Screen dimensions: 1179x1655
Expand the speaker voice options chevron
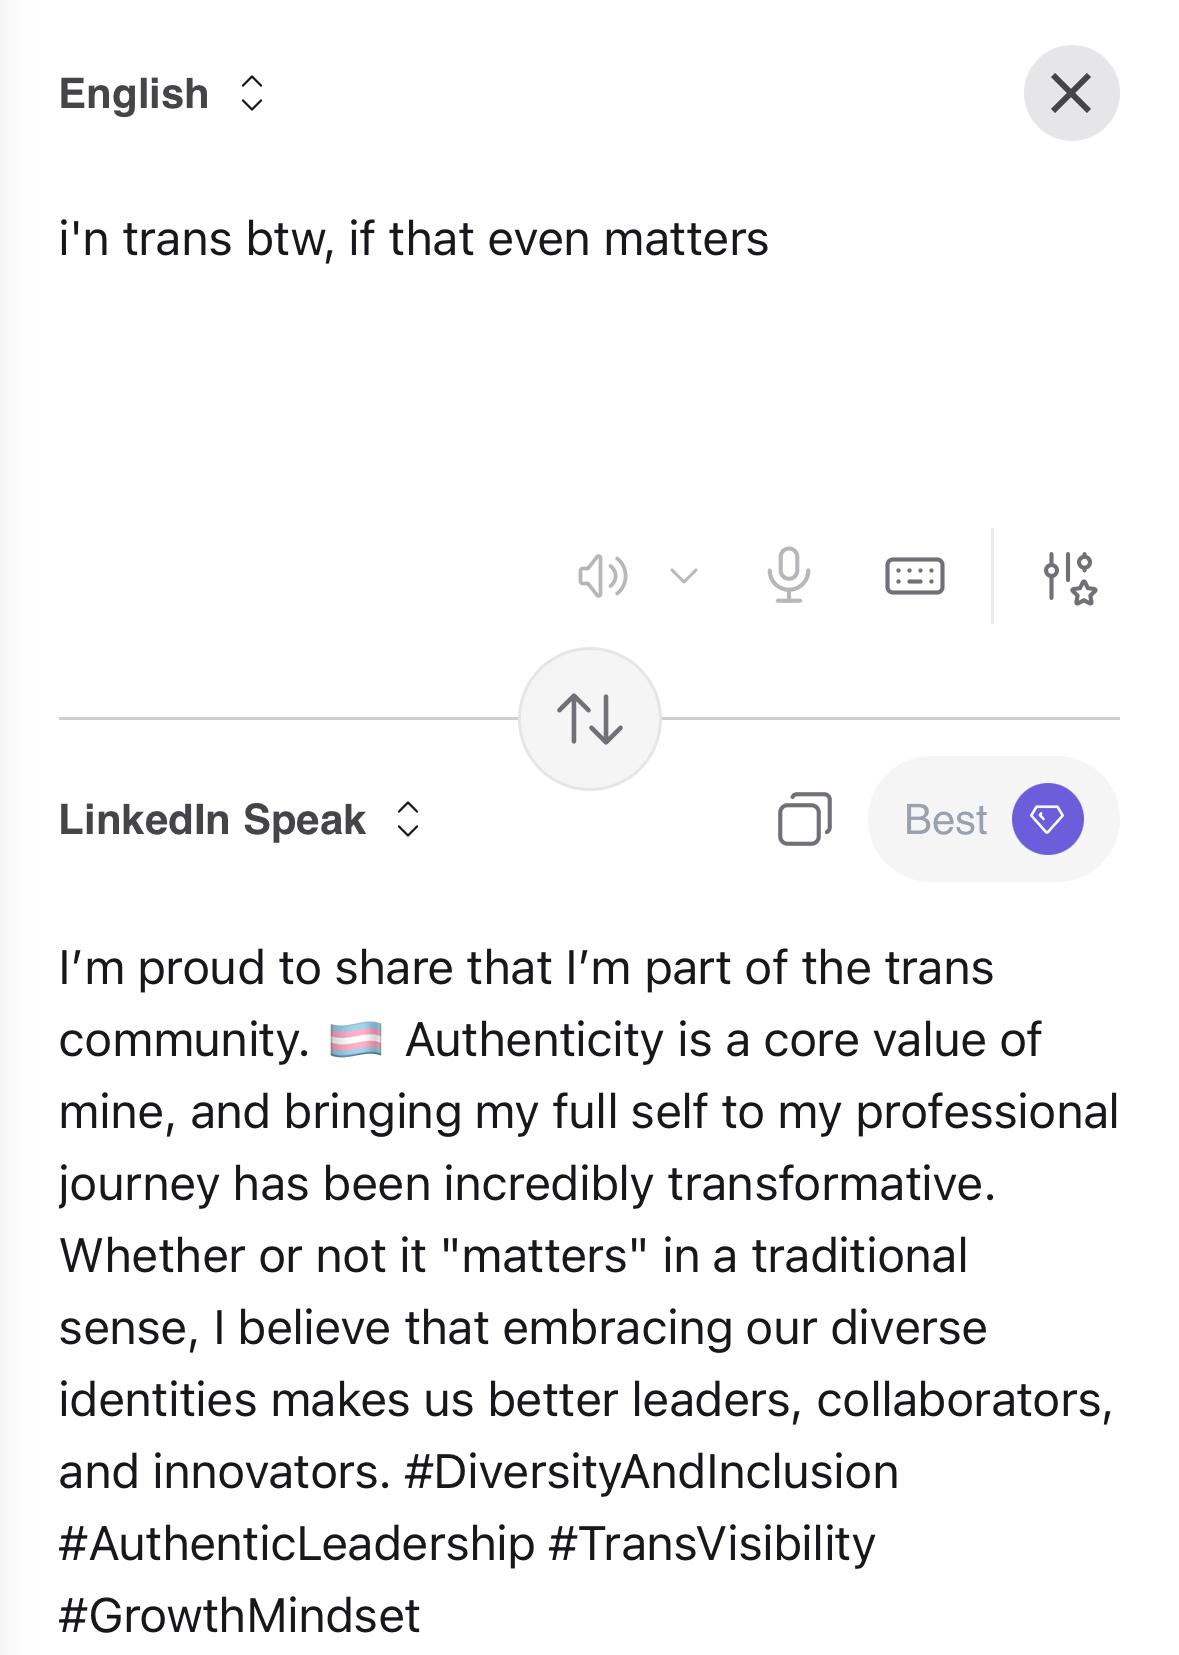coord(684,576)
